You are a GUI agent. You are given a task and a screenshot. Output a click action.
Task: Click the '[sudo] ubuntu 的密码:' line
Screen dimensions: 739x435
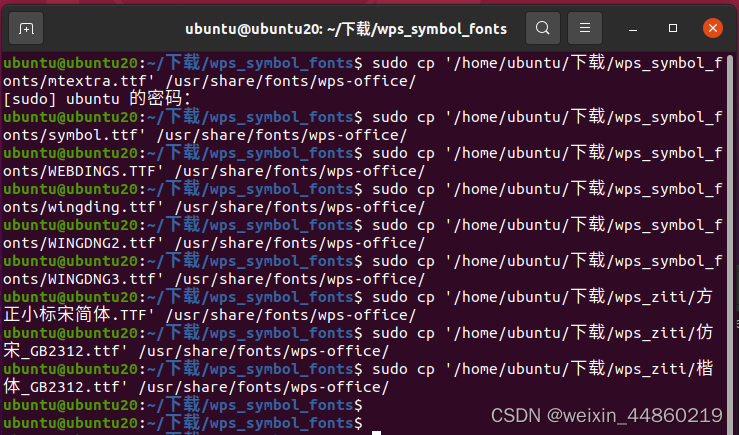click(x=97, y=99)
